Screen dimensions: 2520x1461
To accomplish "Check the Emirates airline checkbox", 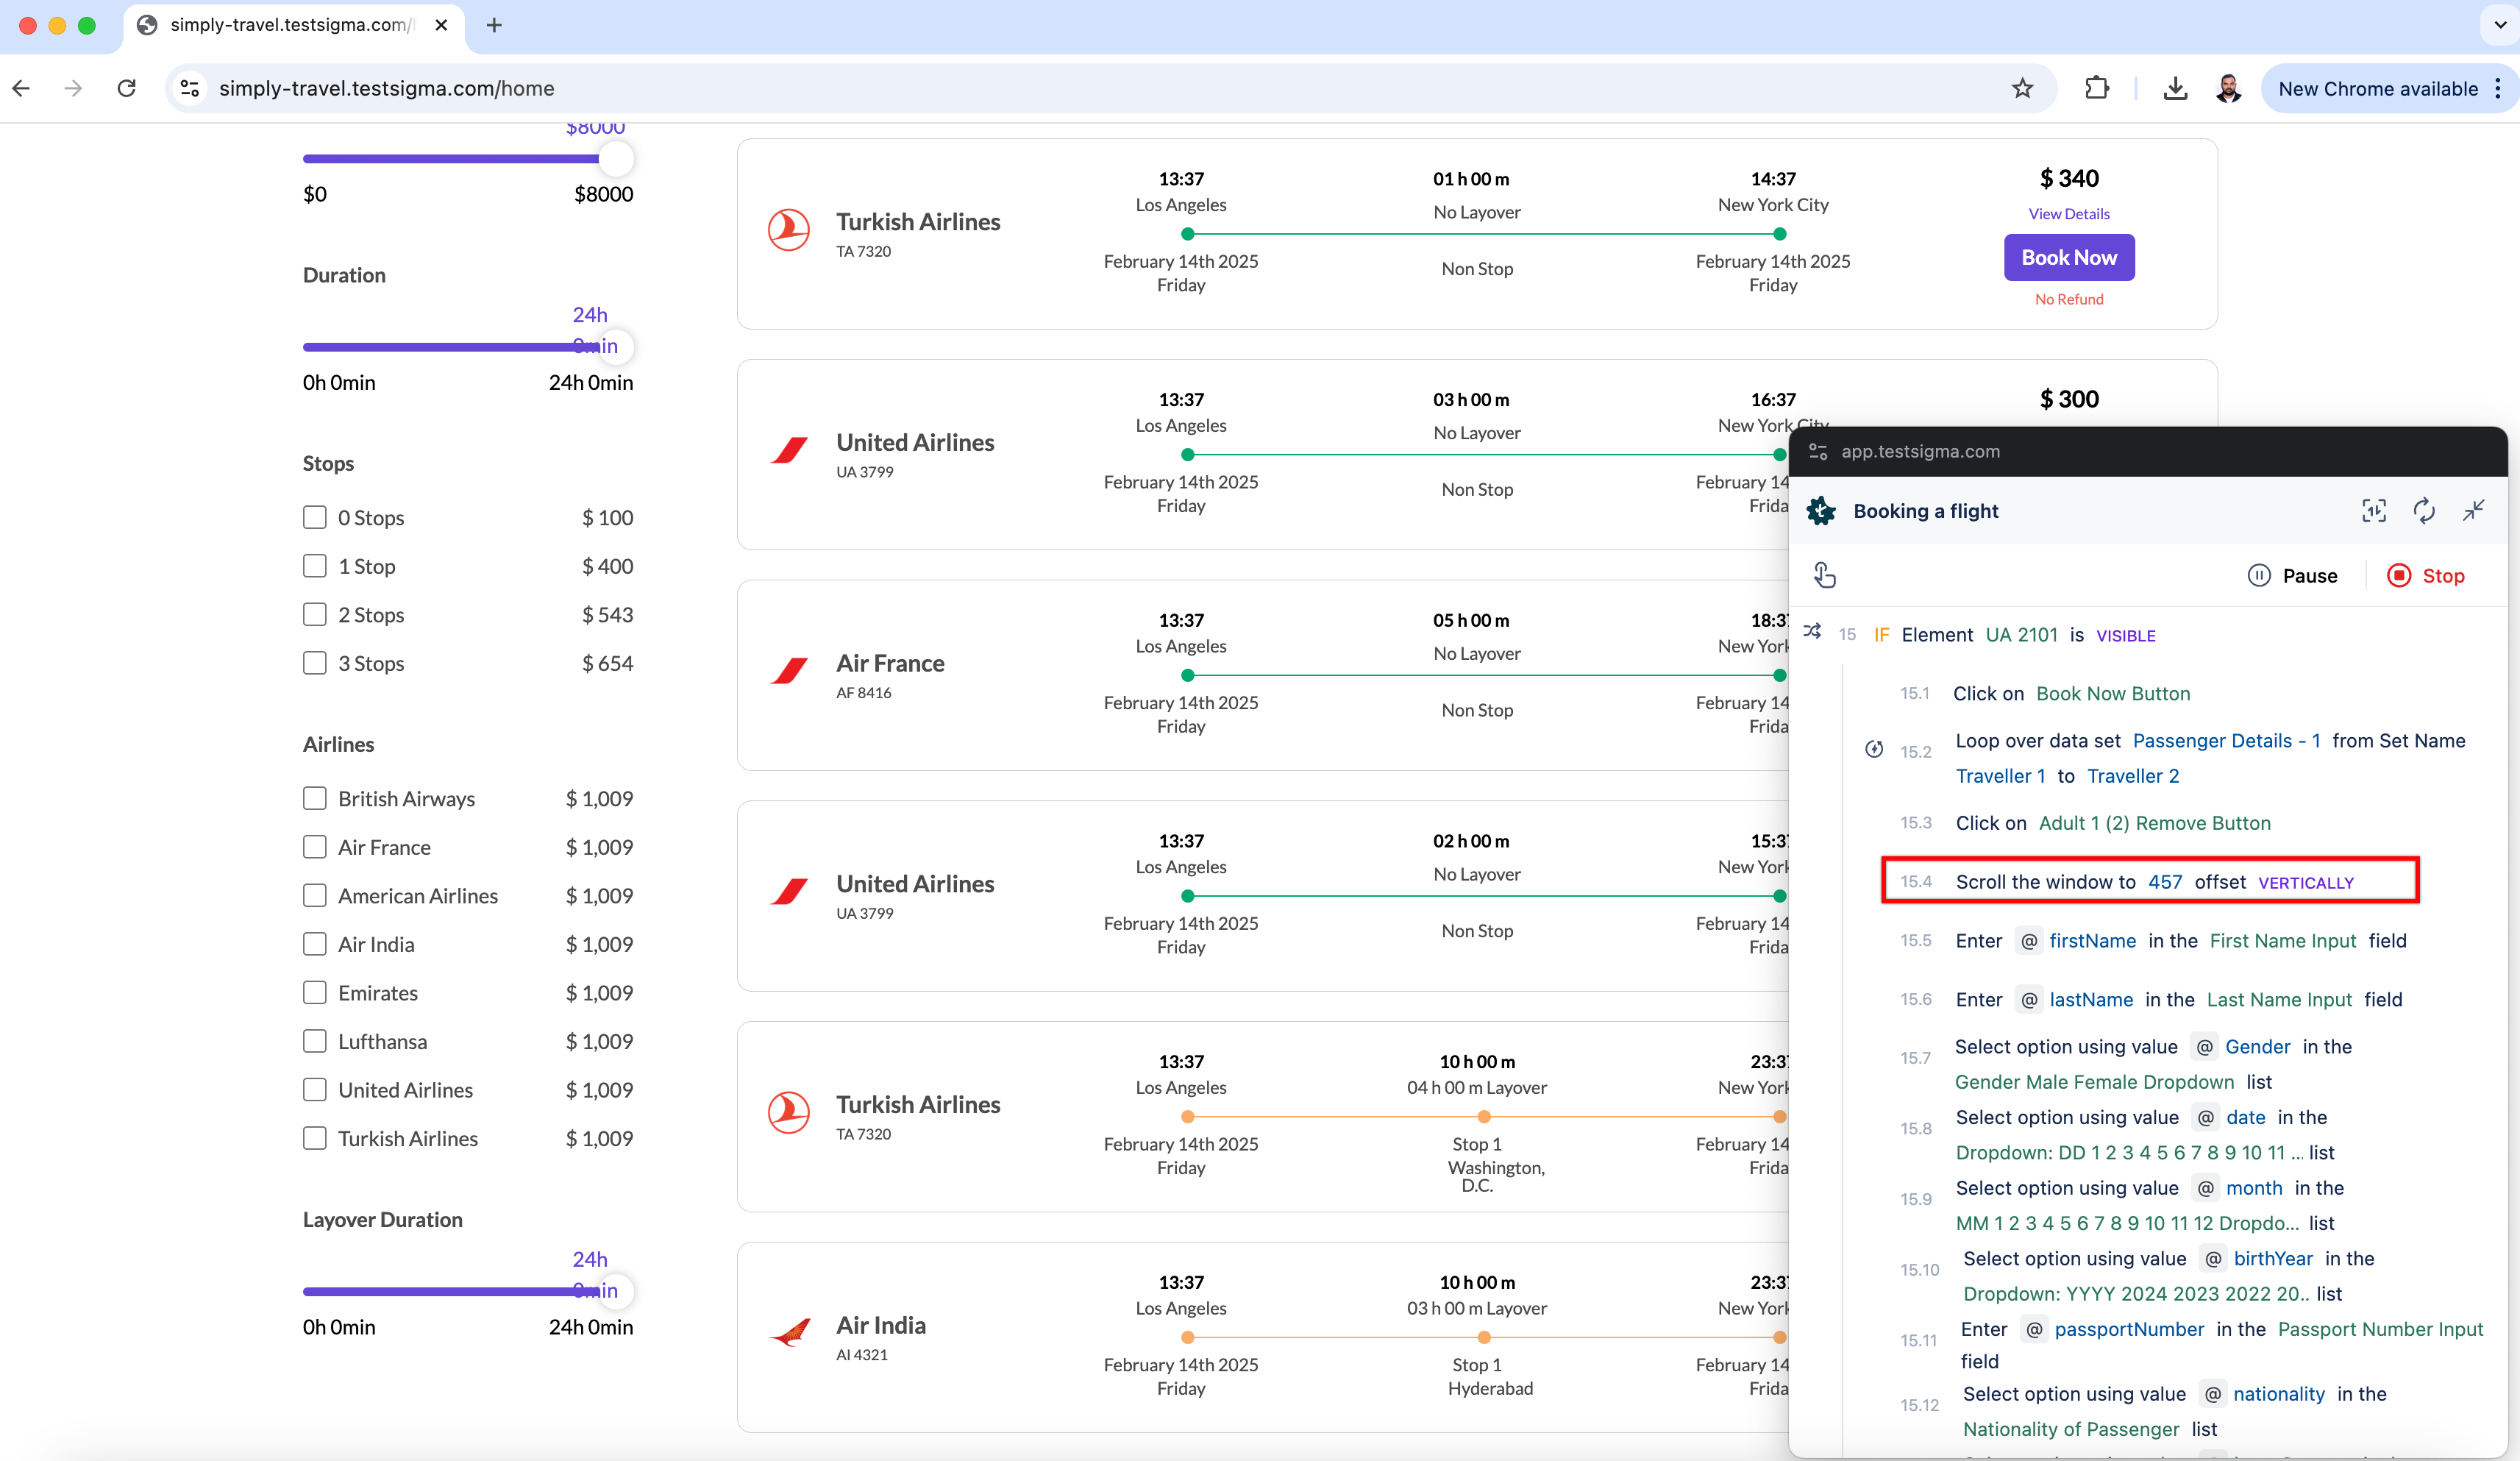I will (314, 992).
